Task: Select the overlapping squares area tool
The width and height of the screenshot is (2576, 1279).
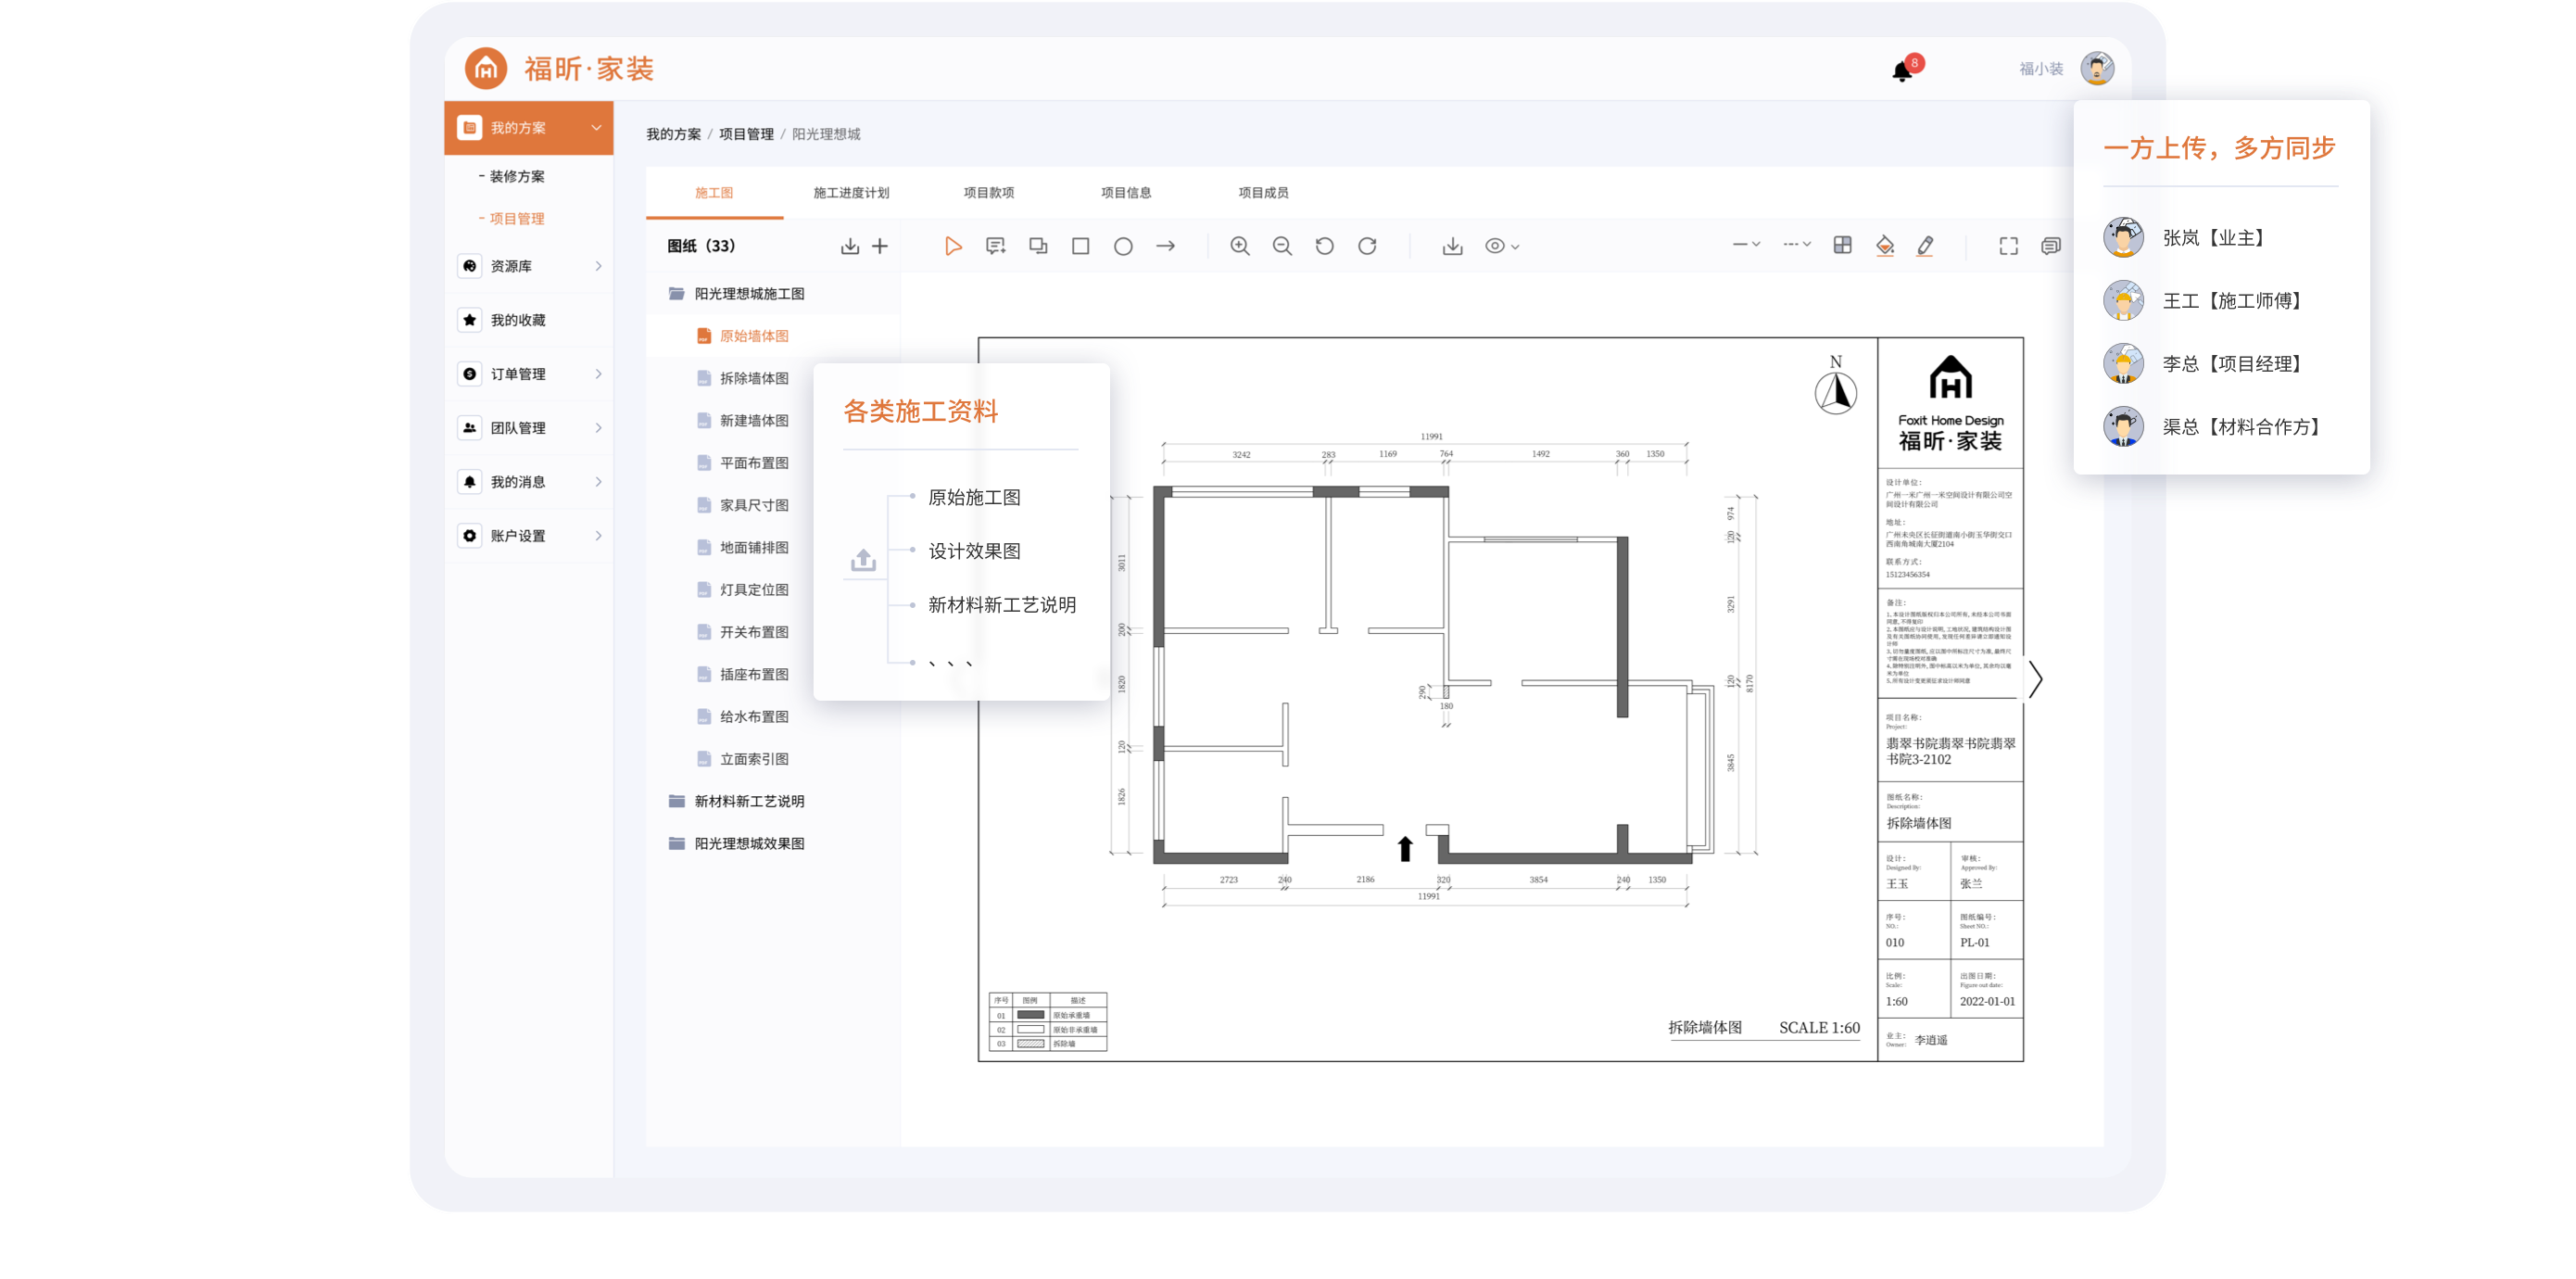Action: [1038, 246]
